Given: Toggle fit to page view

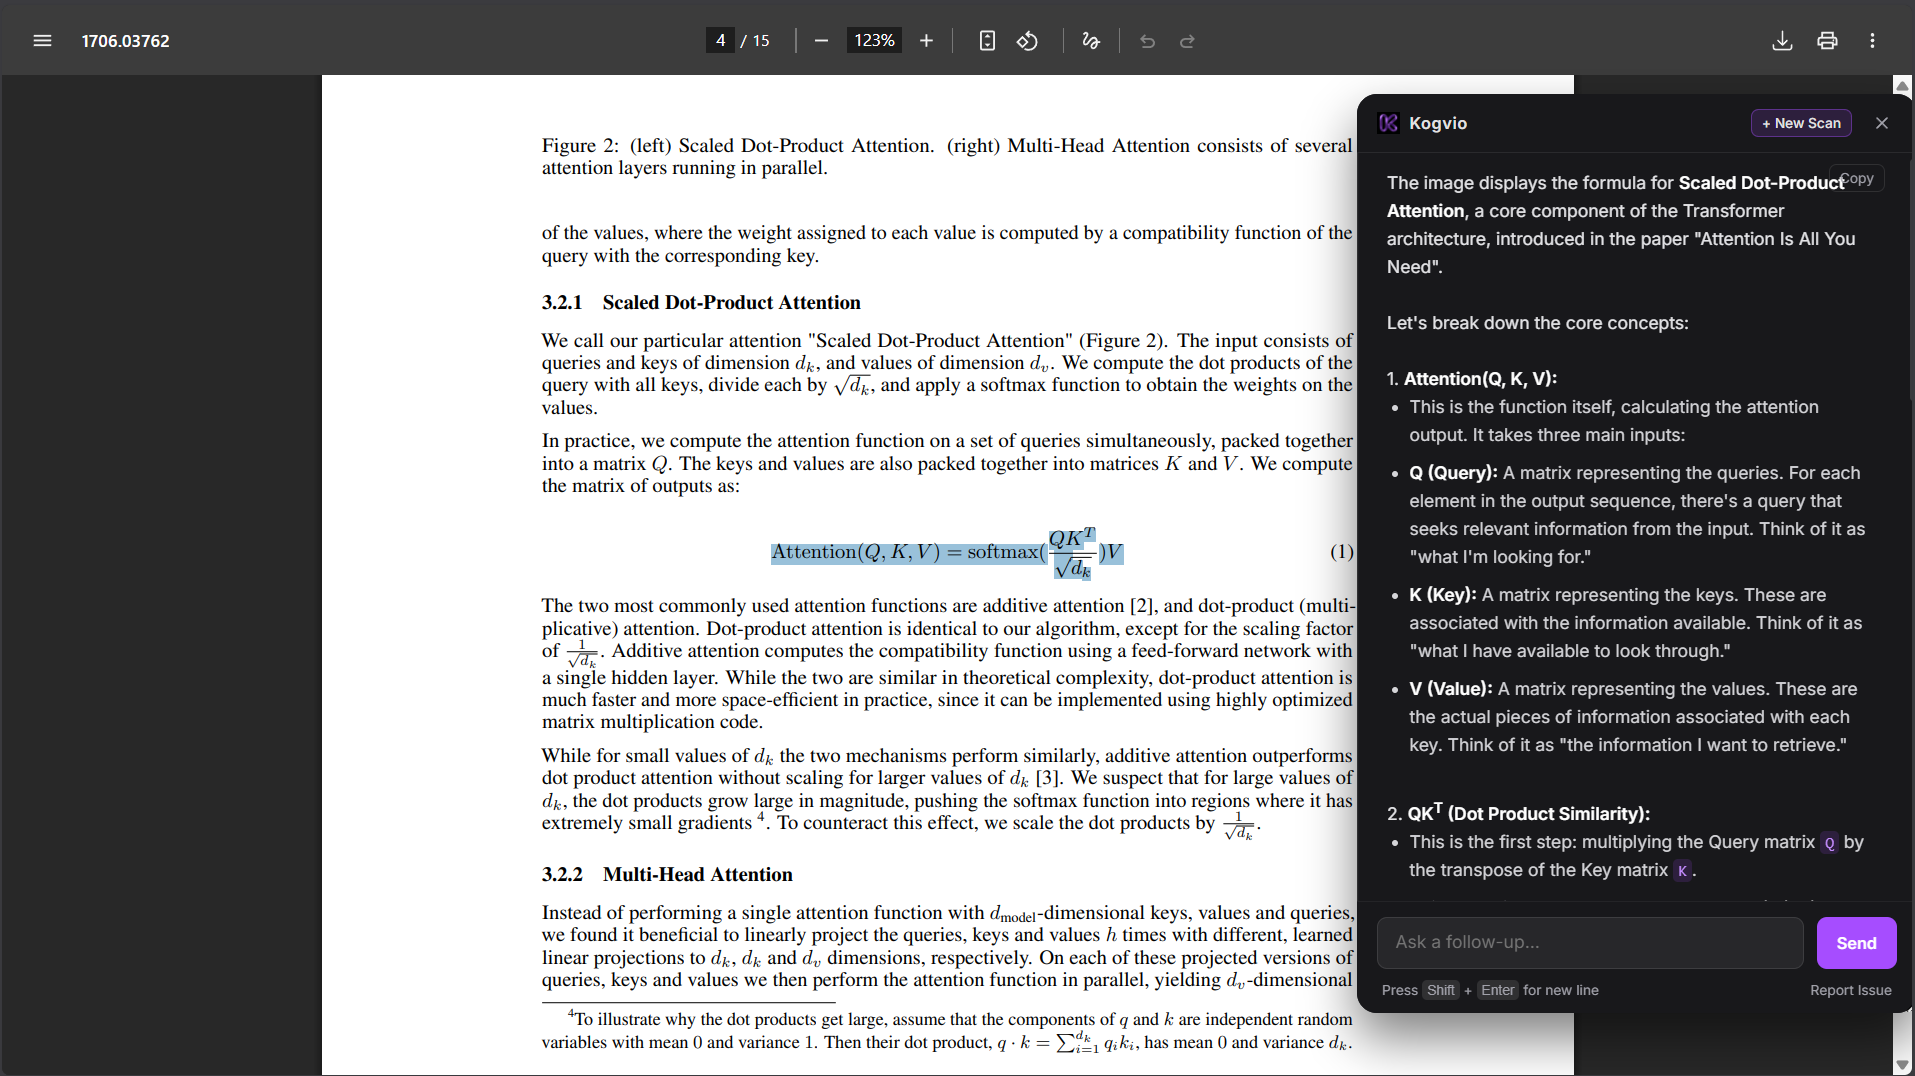Looking at the screenshot, I should tap(987, 41).
